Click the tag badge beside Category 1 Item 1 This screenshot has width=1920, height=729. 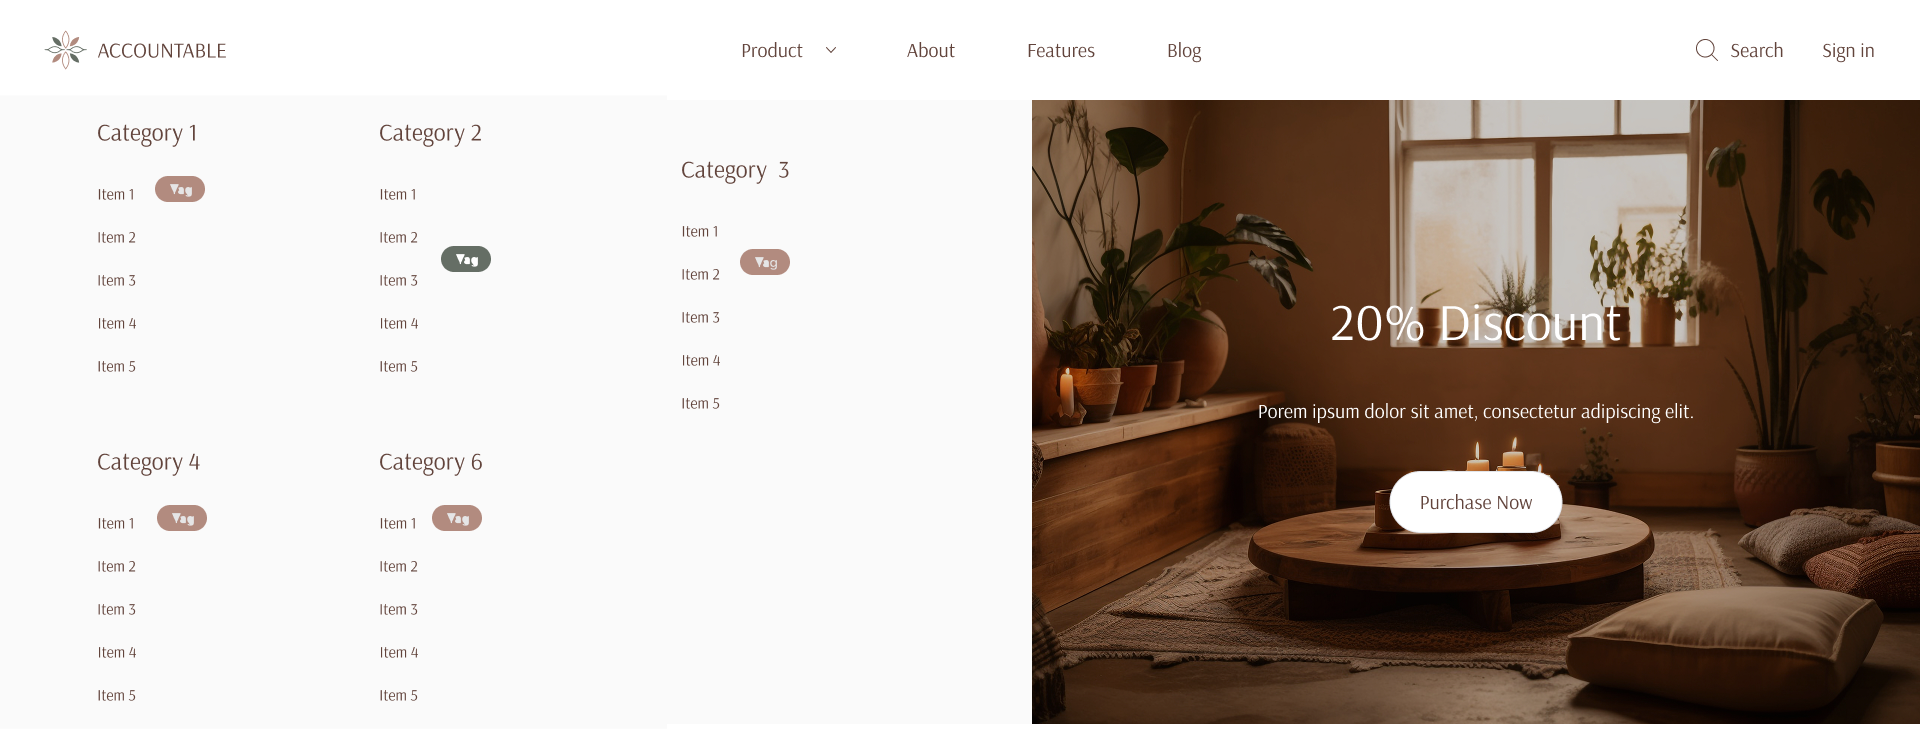tap(180, 189)
